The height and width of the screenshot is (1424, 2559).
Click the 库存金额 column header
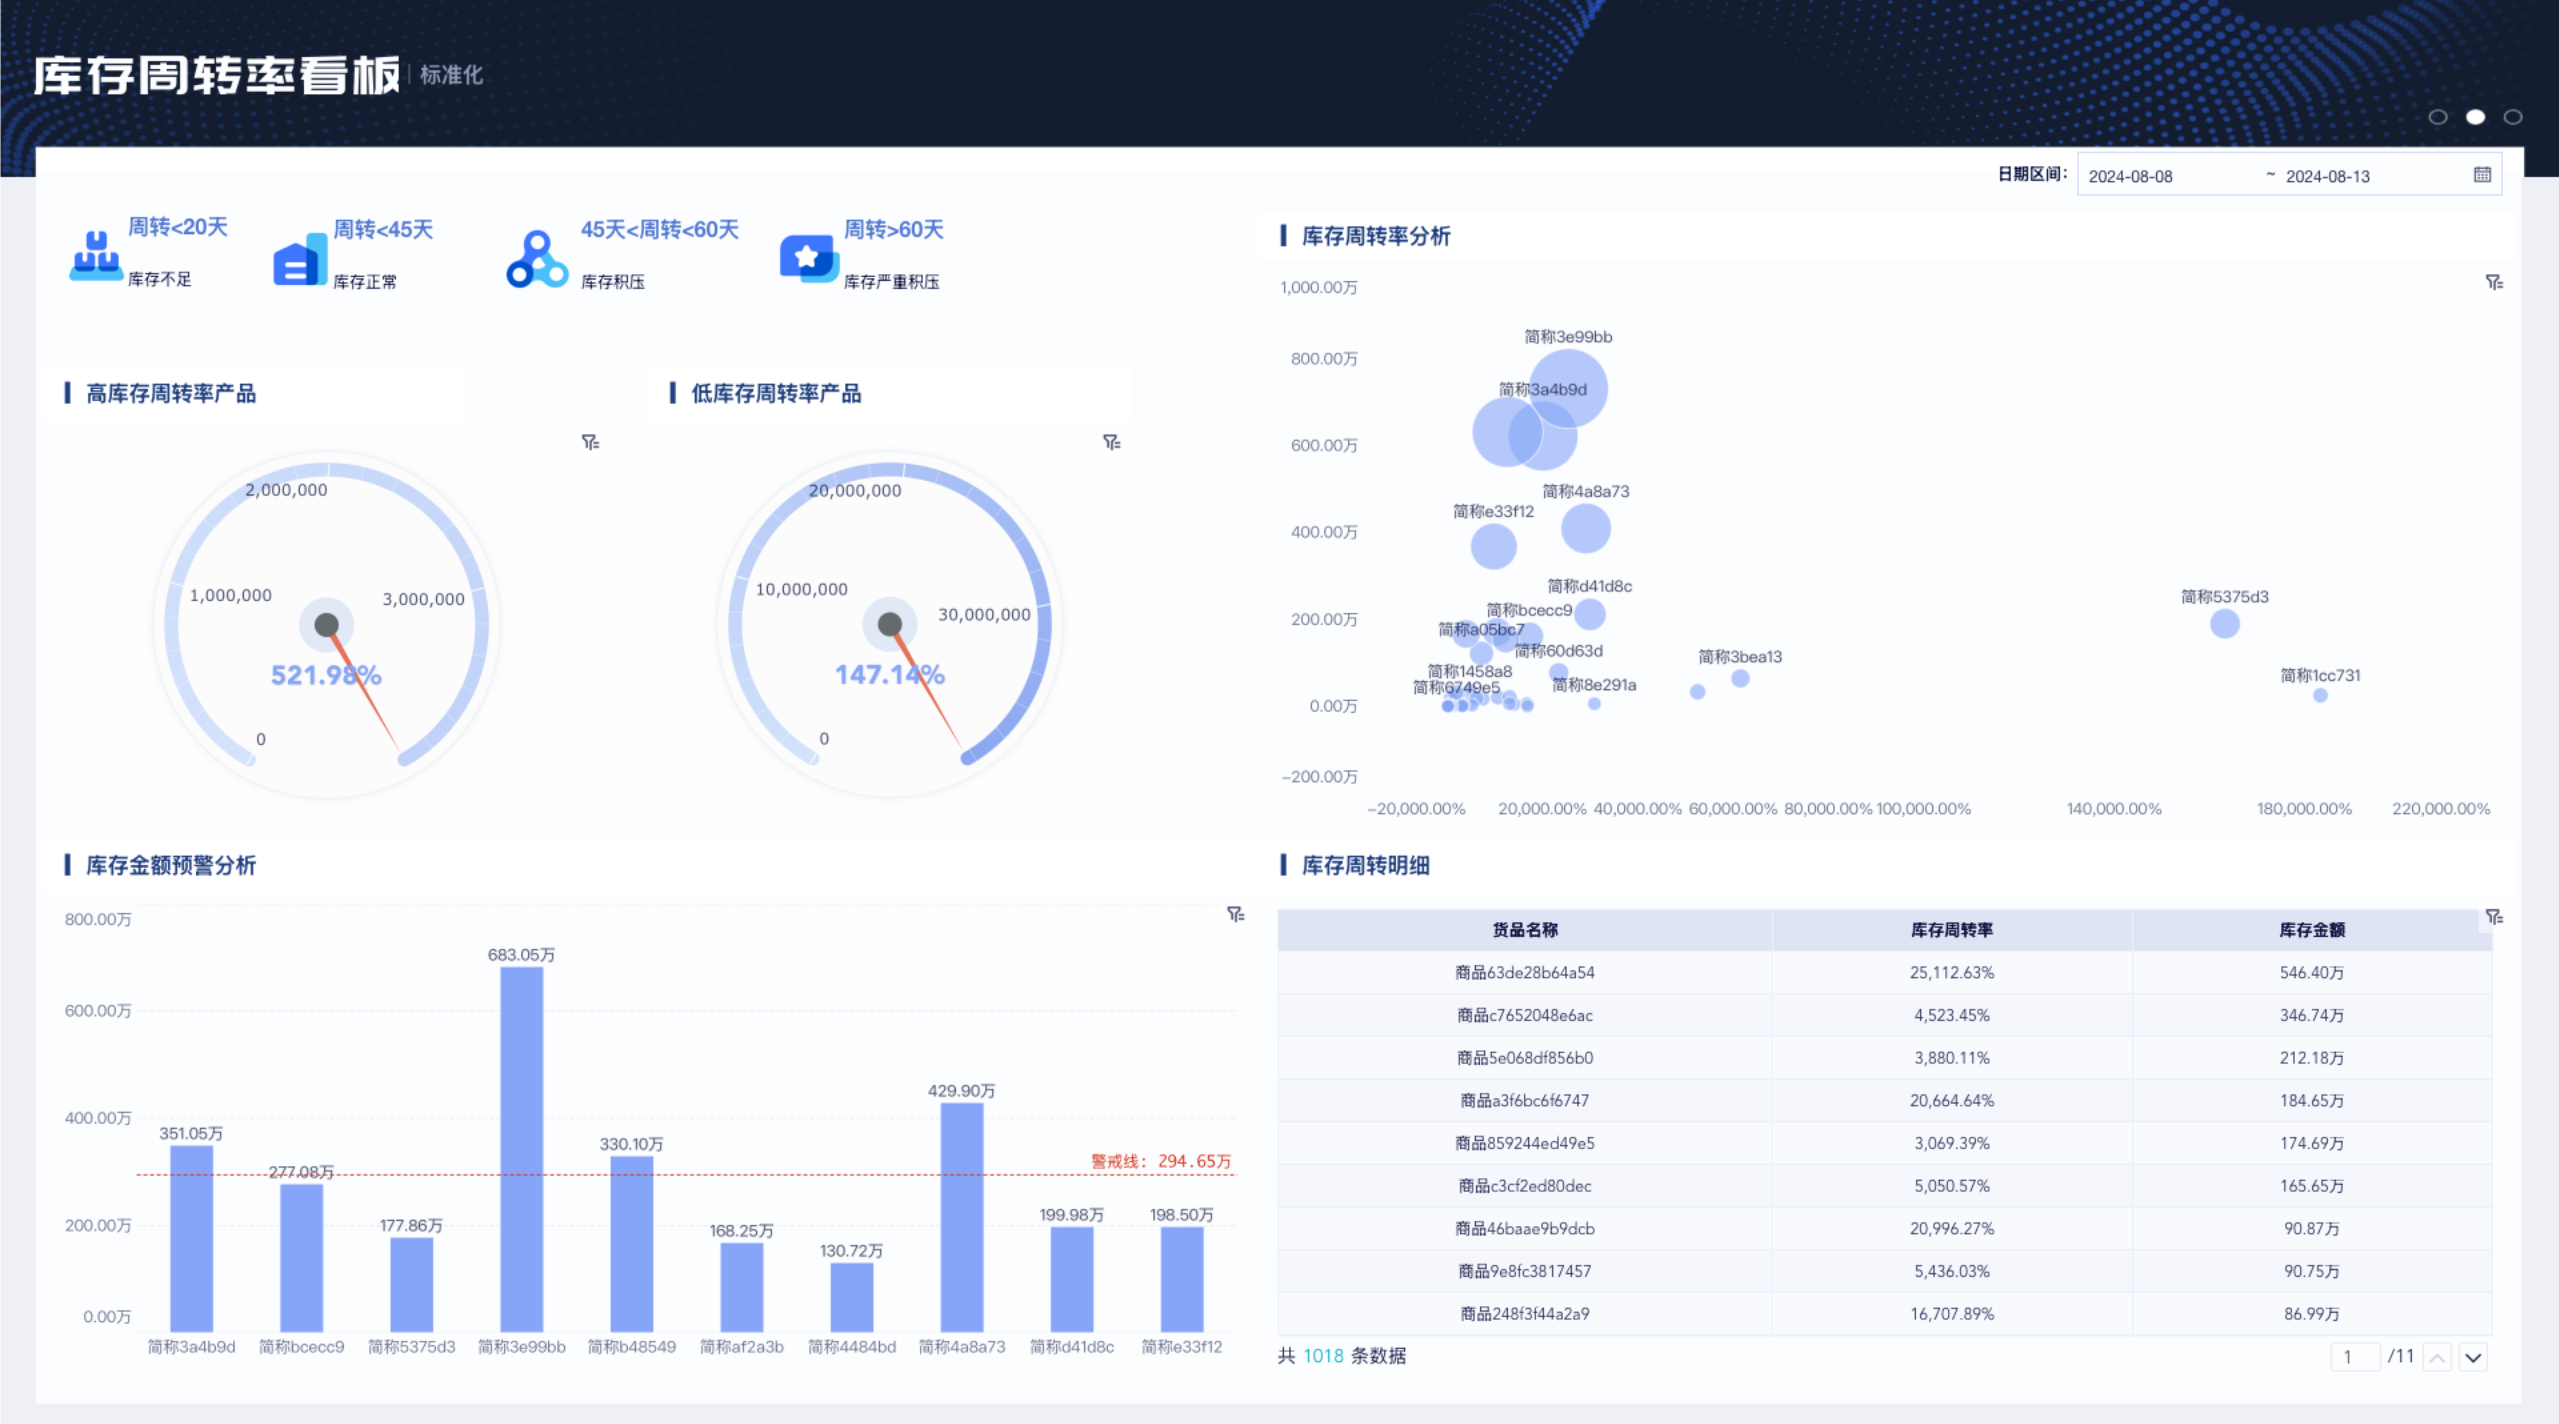point(2311,930)
